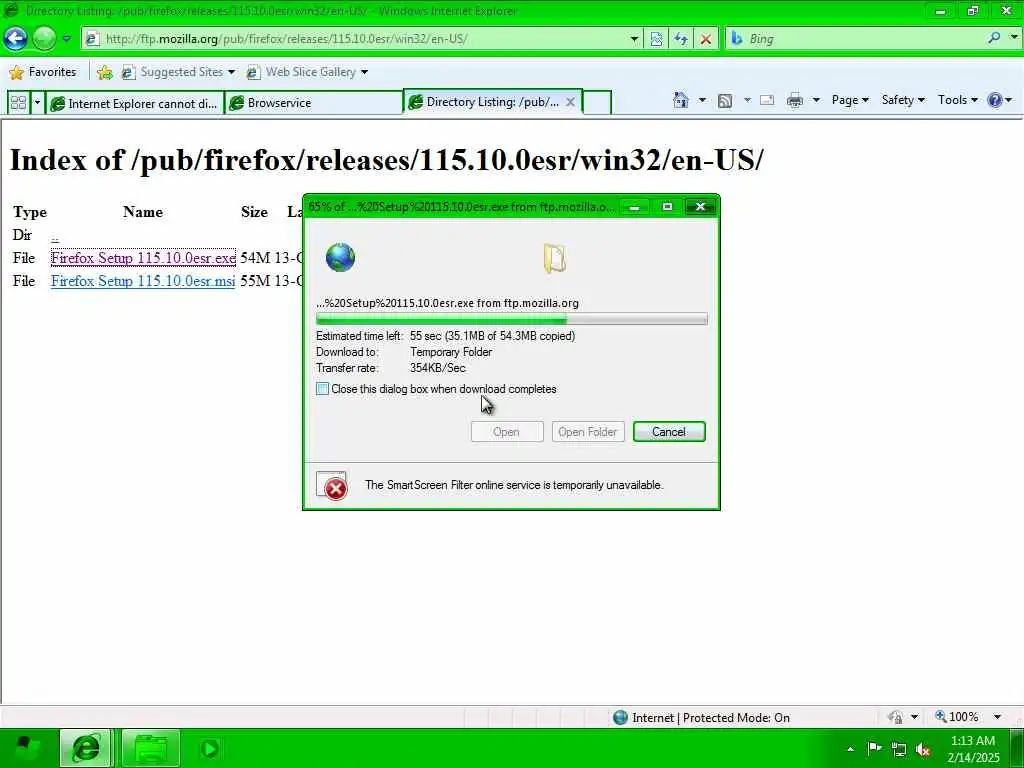Click the zoom level 100% button
1024x768 pixels.
957,716
